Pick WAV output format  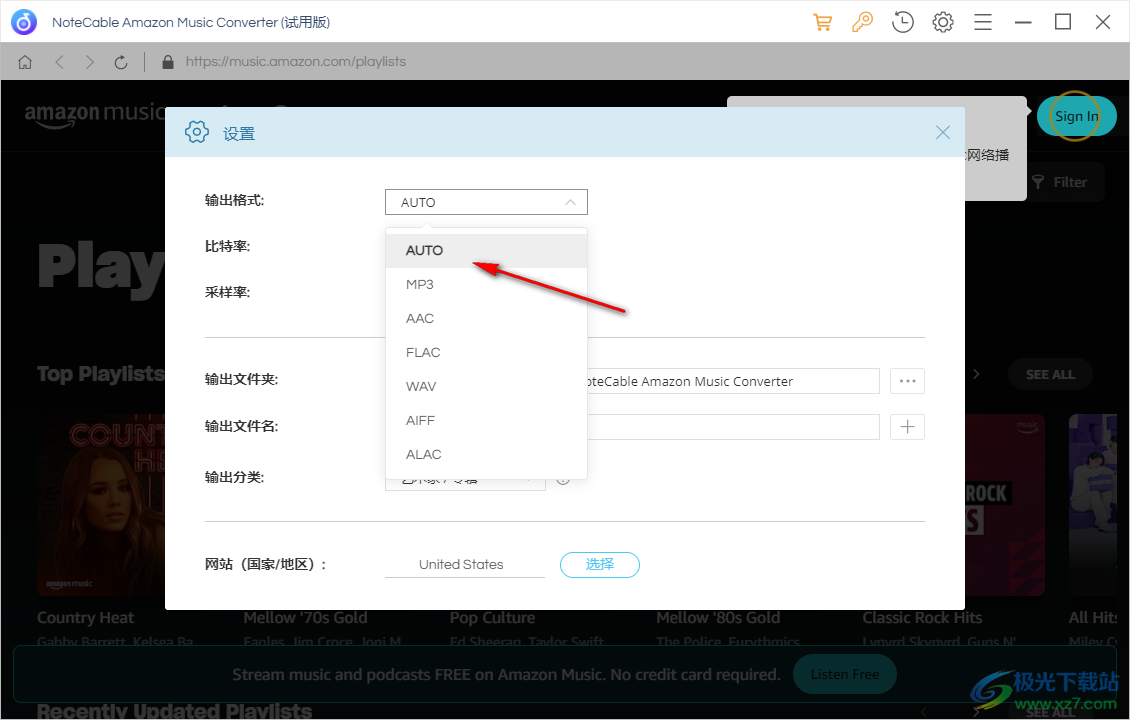(486, 386)
